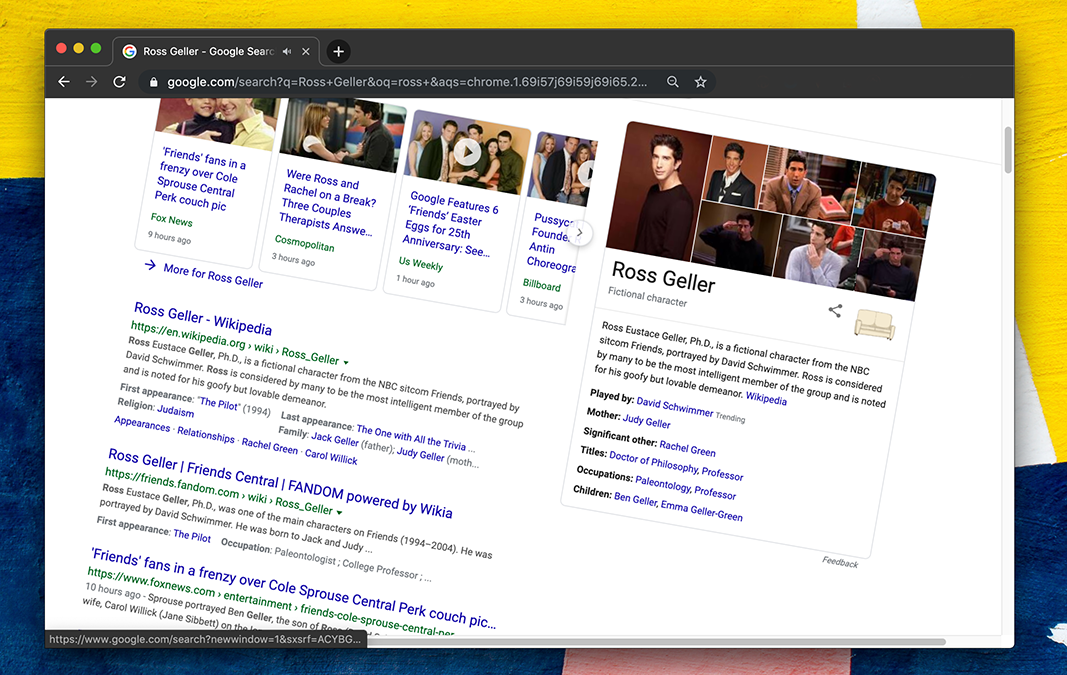Close the Ross Geller search tab

[306, 51]
